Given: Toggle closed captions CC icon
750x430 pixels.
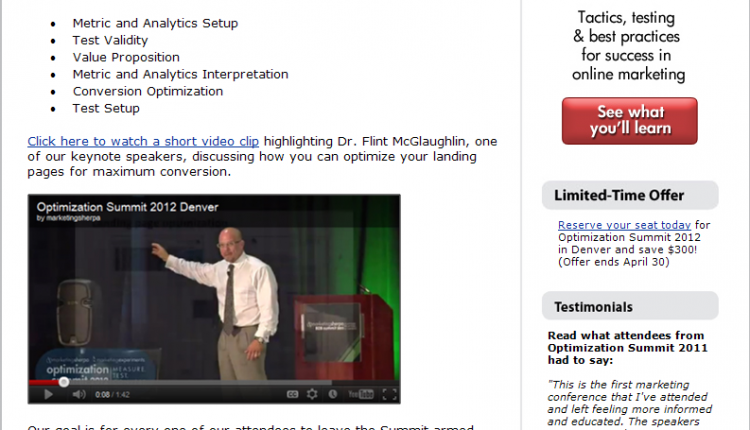Looking at the screenshot, I should 292,394.
